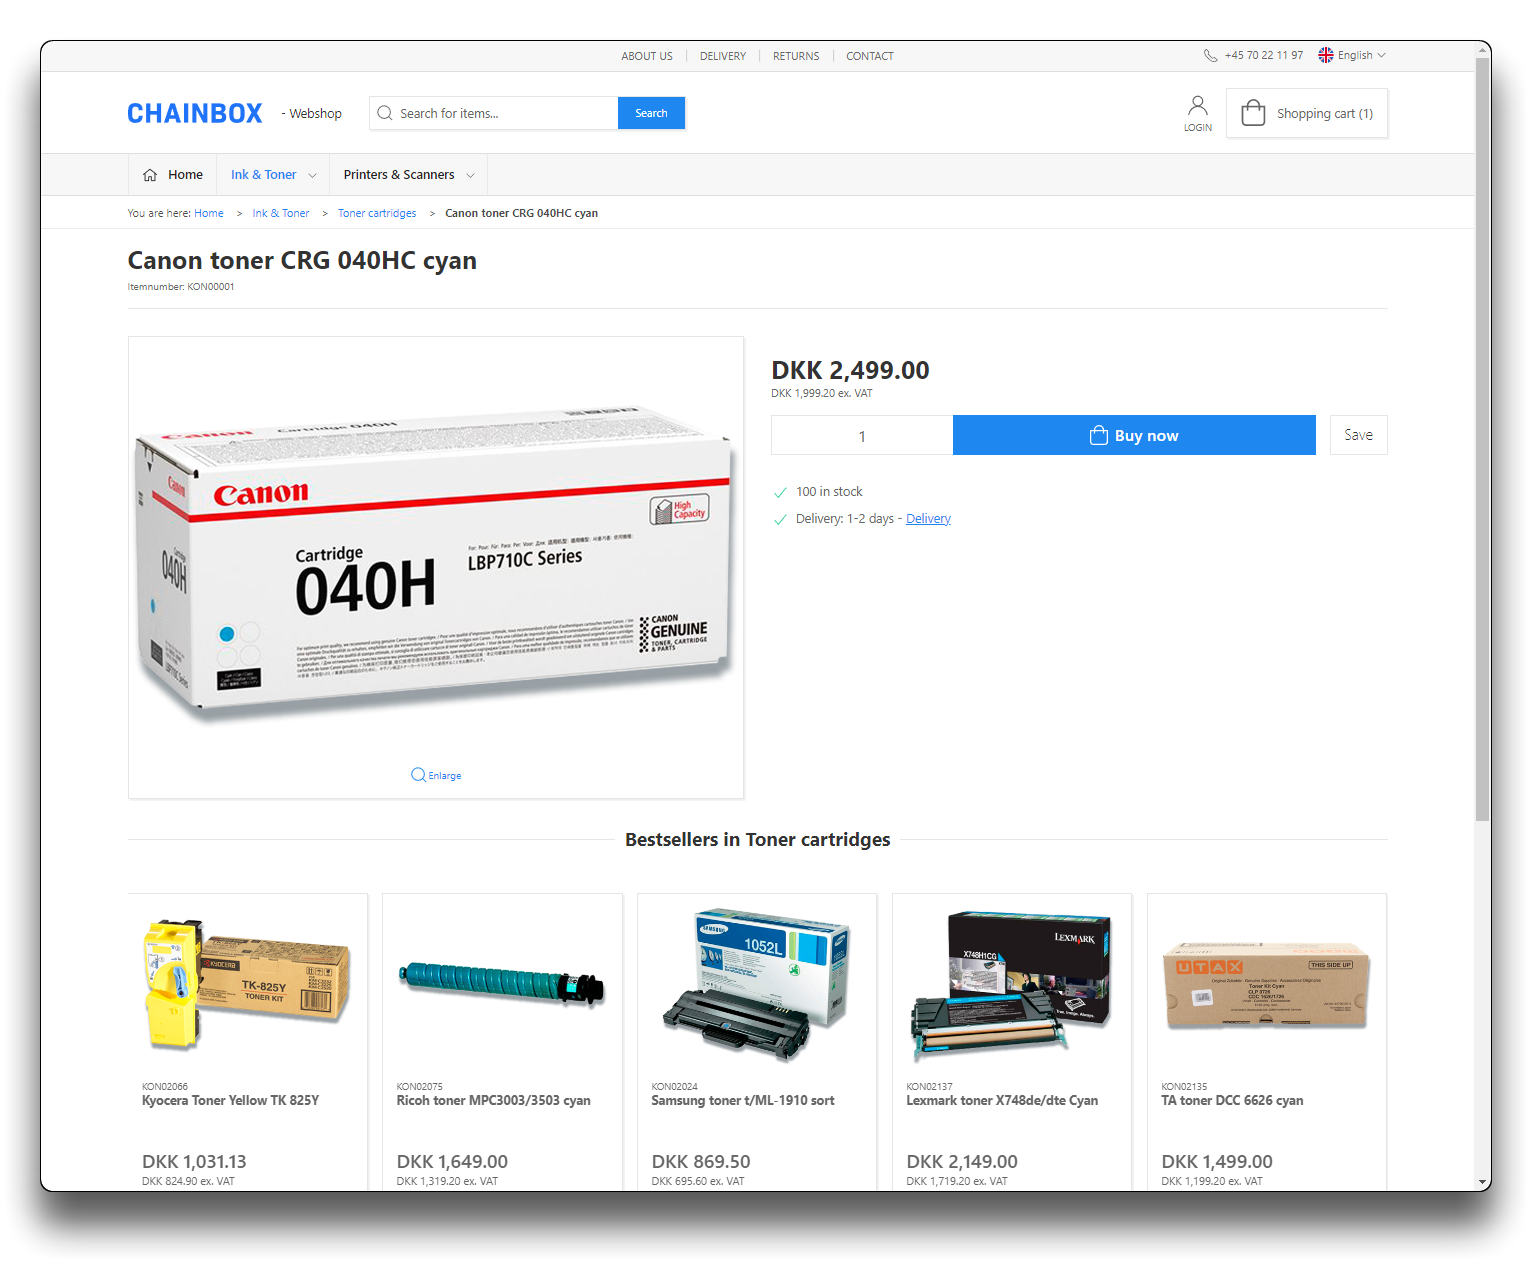Click the Buy now button
This screenshot has width=1532, height=1264.
click(x=1134, y=435)
